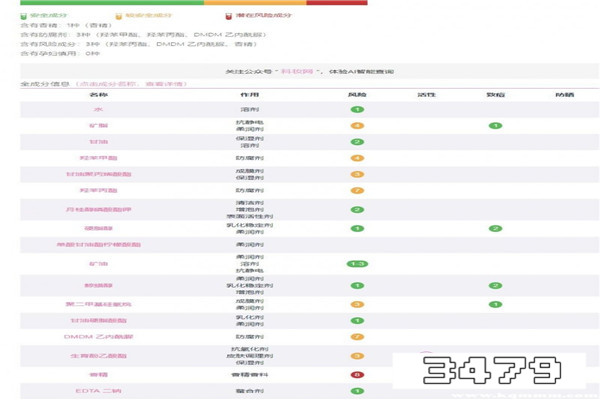The image size is (600, 400).
Task: Click the 名称 column header
Action: pos(98,93)
